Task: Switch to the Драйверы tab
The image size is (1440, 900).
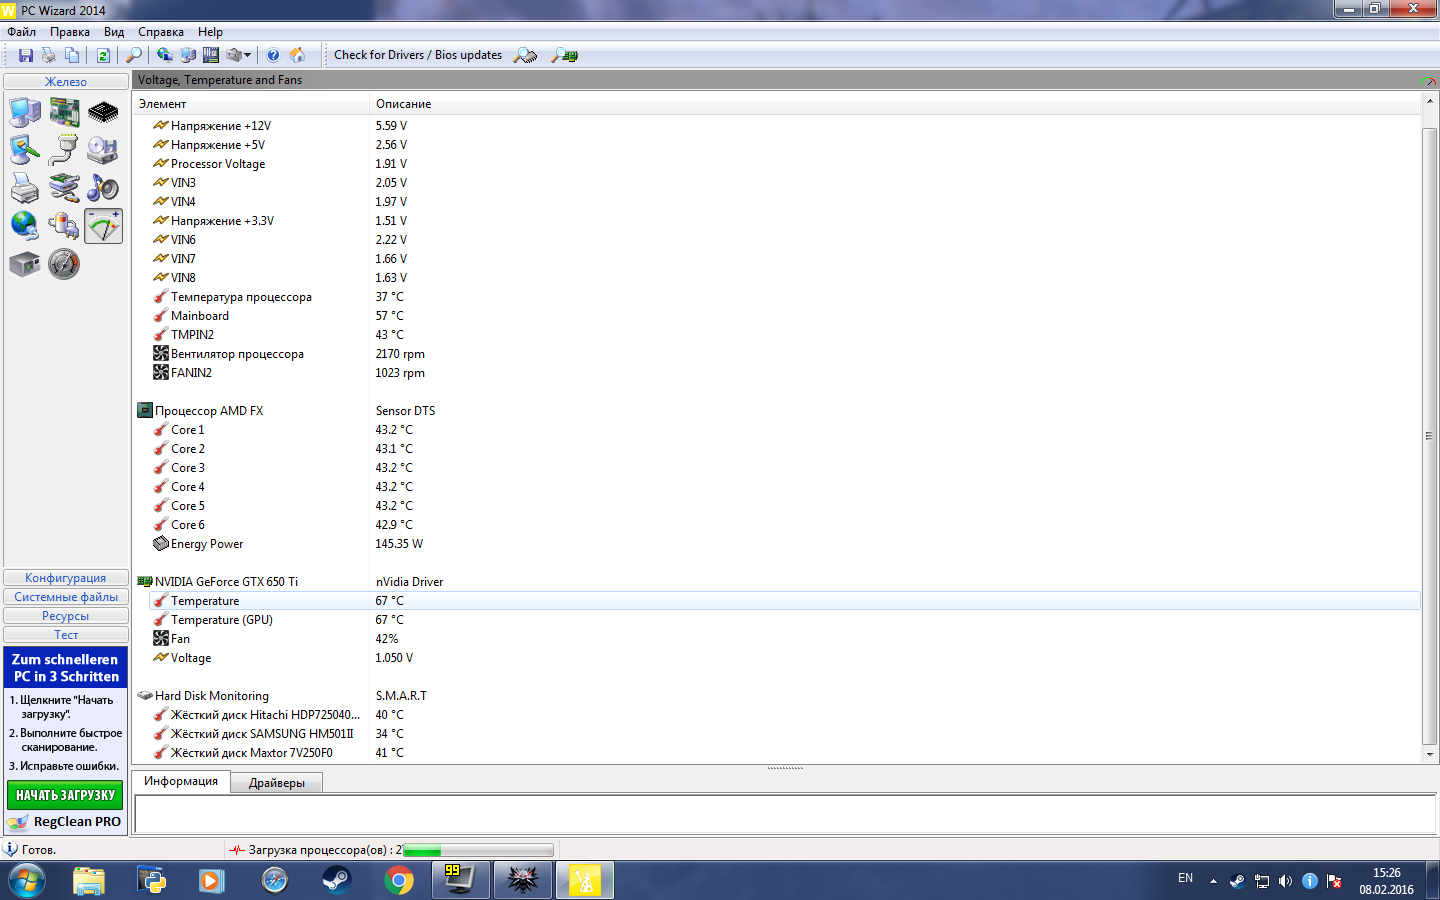Action: pyautogui.click(x=277, y=783)
